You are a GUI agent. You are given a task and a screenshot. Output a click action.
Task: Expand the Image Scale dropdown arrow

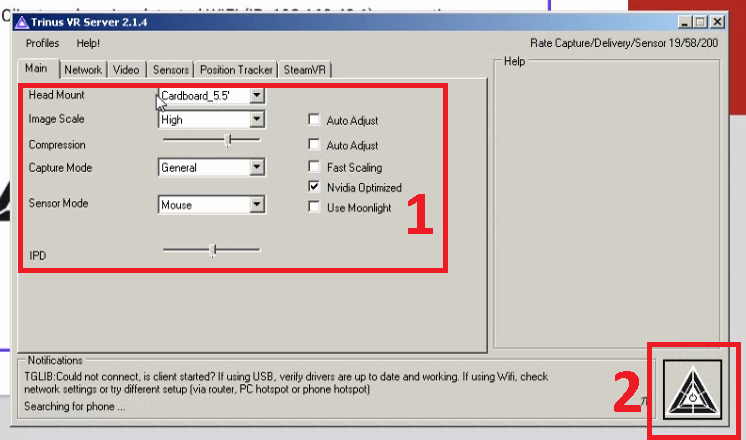pos(257,119)
